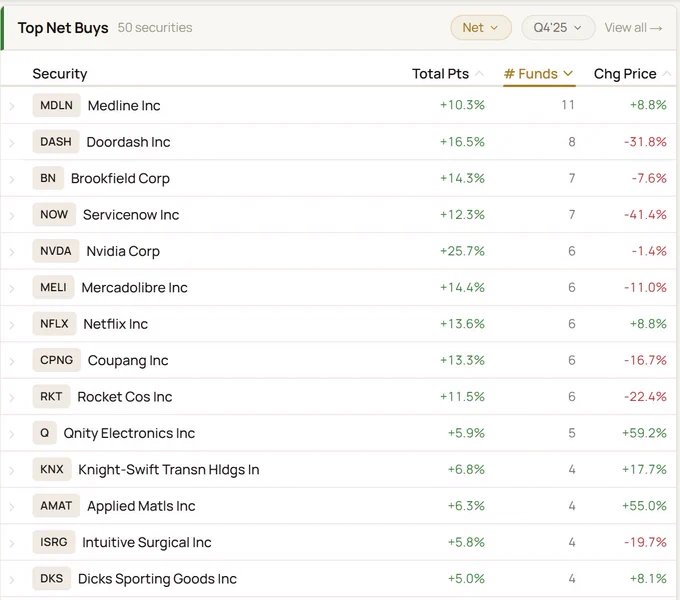Click Doordash's +16.5% Total Pts value
Screen dimensions: 680x600
tap(462, 142)
